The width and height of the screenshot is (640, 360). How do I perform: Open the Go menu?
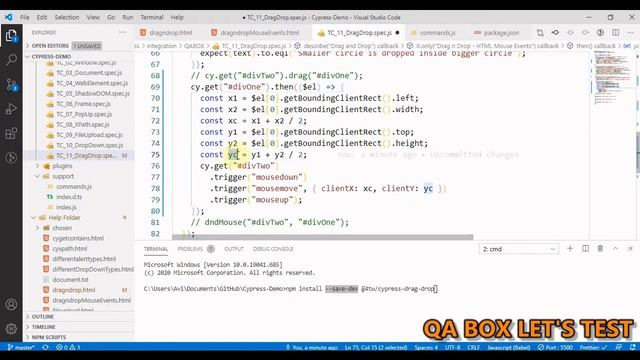111,18
